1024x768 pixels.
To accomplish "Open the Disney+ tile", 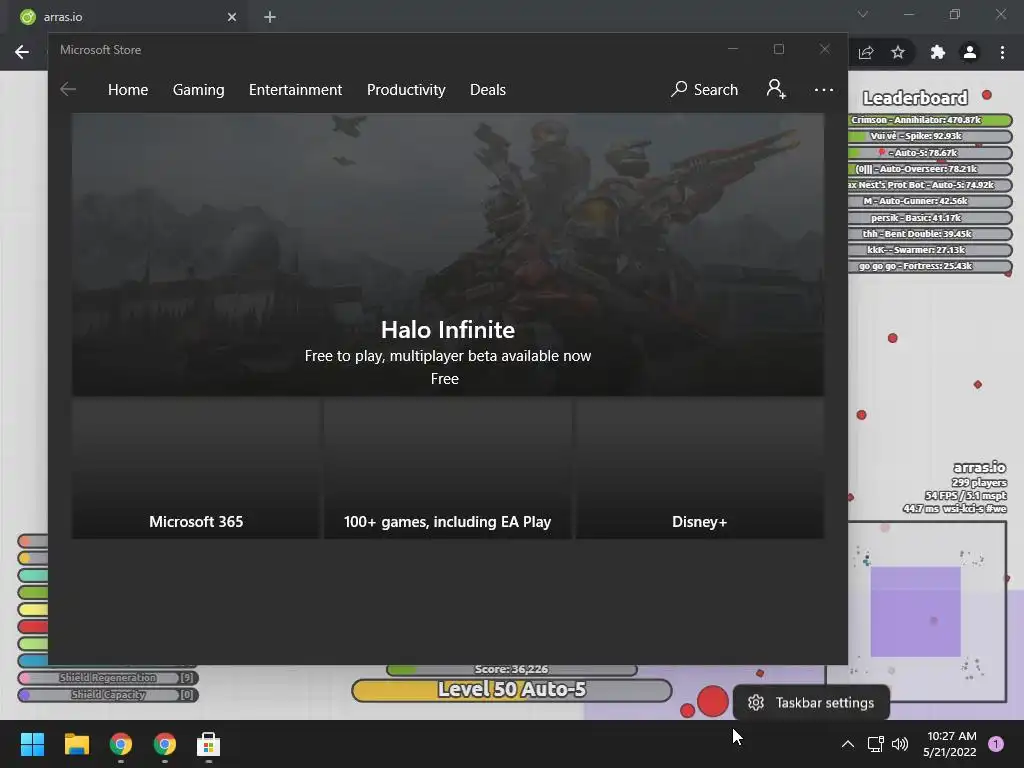I will pyautogui.click(x=699, y=469).
